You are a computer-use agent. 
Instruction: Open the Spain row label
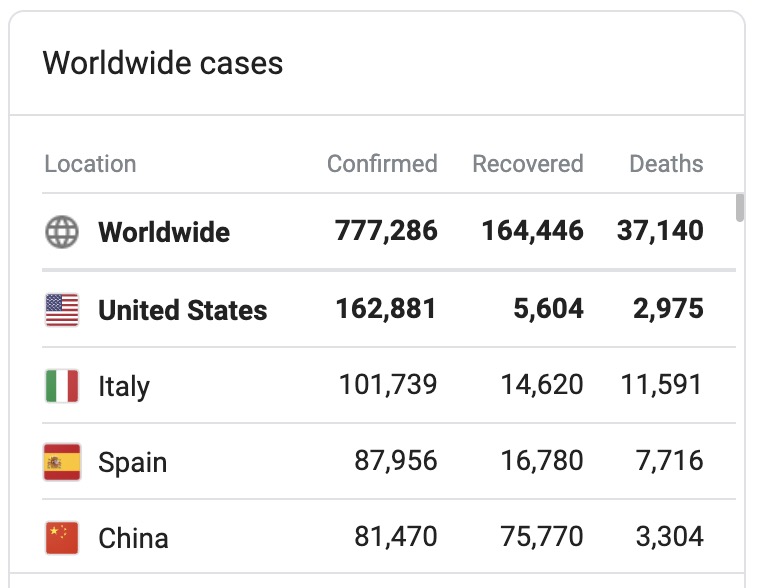point(132,463)
